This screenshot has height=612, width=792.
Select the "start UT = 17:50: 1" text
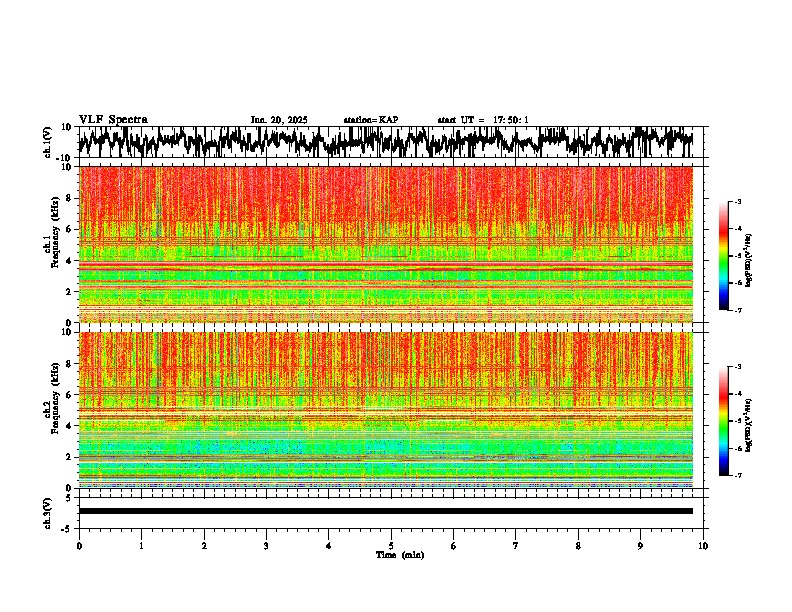click(x=483, y=120)
